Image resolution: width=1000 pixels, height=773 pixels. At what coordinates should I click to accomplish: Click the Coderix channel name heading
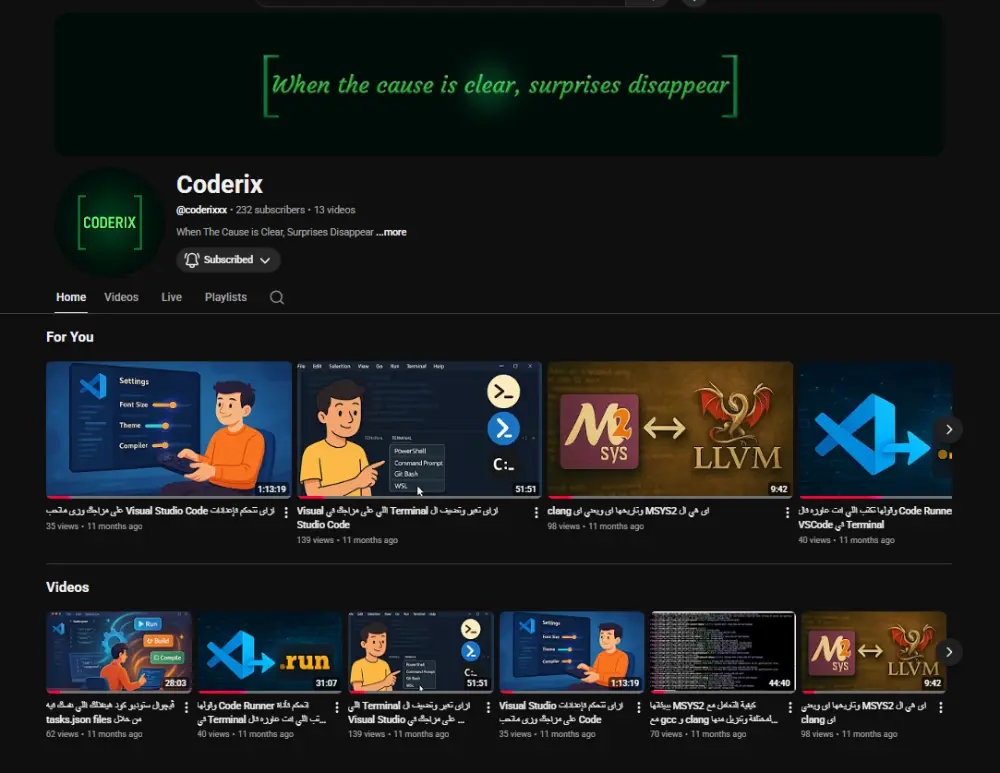coord(219,184)
